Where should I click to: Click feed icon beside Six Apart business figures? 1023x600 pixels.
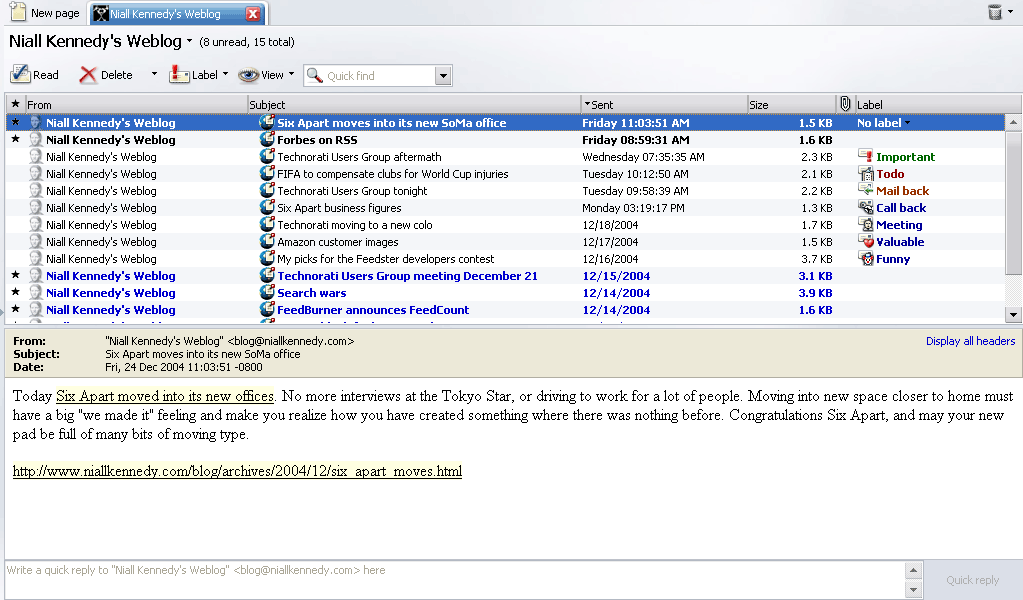(x=267, y=207)
